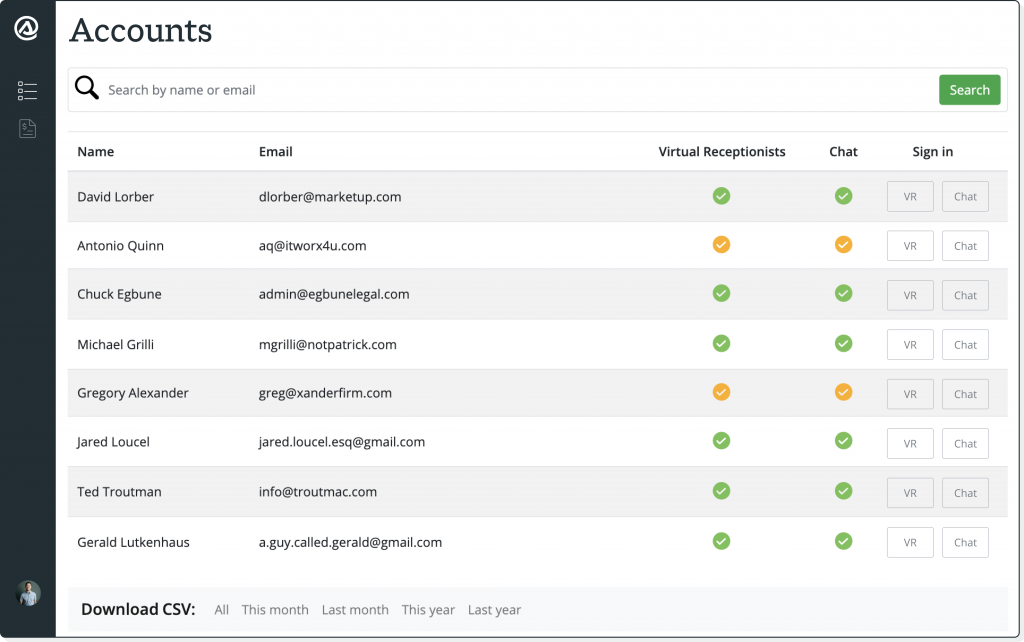The width and height of the screenshot is (1024, 642).
Task: Click the user avatar in the sidebar
Action: pyautogui.click(x=28, y=593)
